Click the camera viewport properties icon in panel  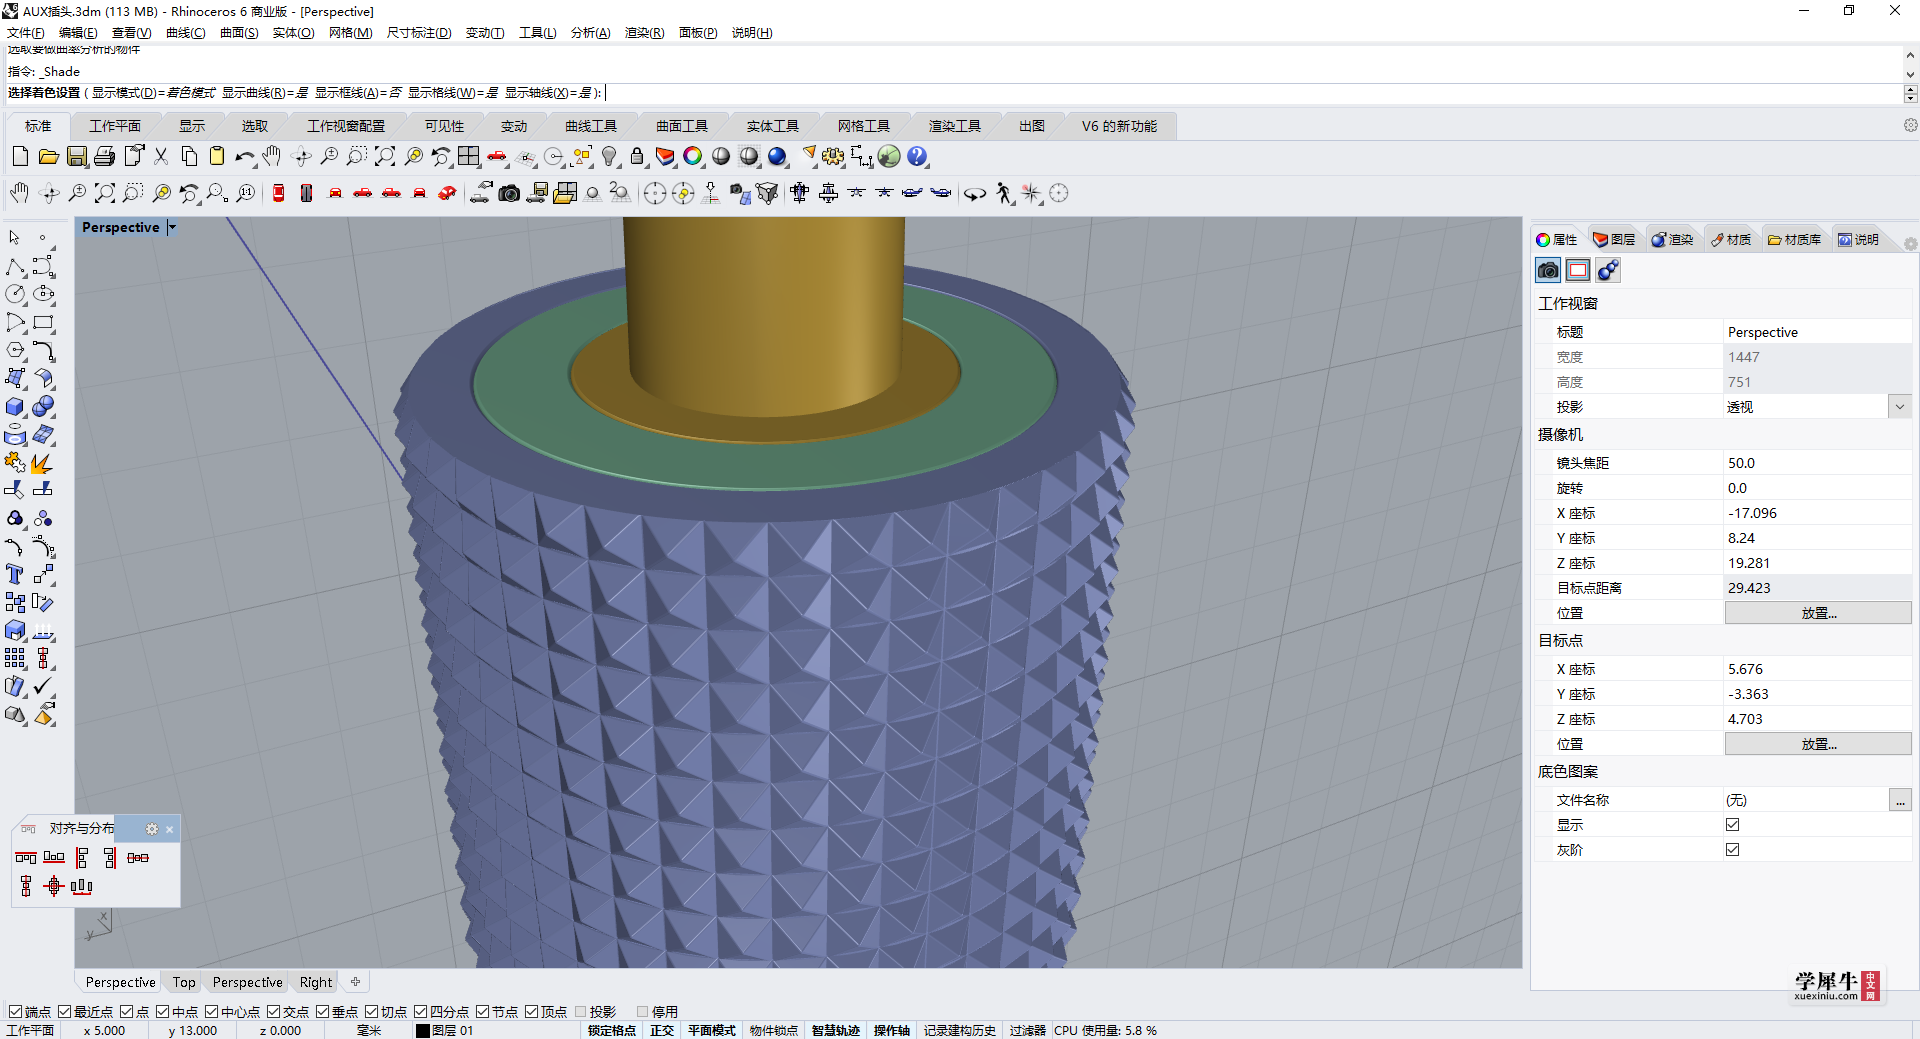1548,270
